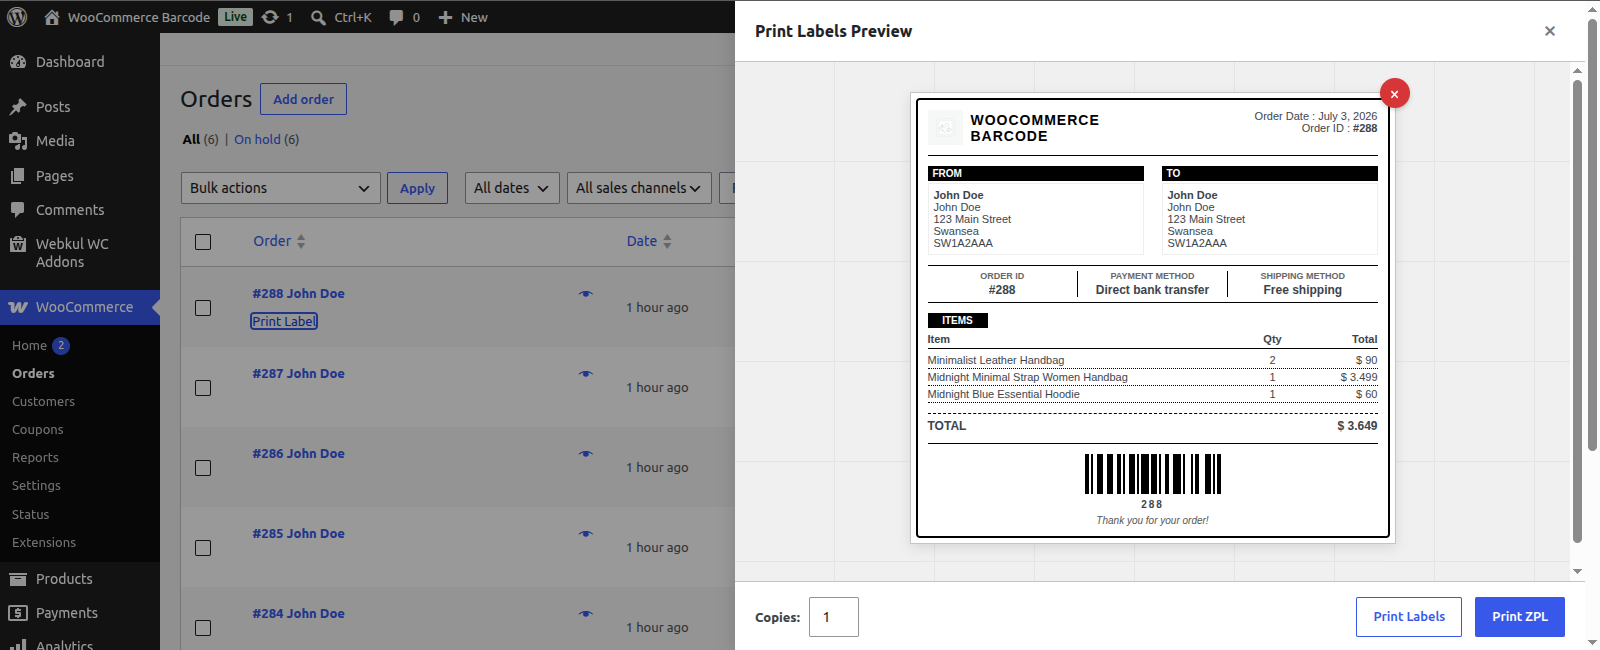Click the scroll down arrow in preview panel
1600x650 pixels.
[1577, 572]
